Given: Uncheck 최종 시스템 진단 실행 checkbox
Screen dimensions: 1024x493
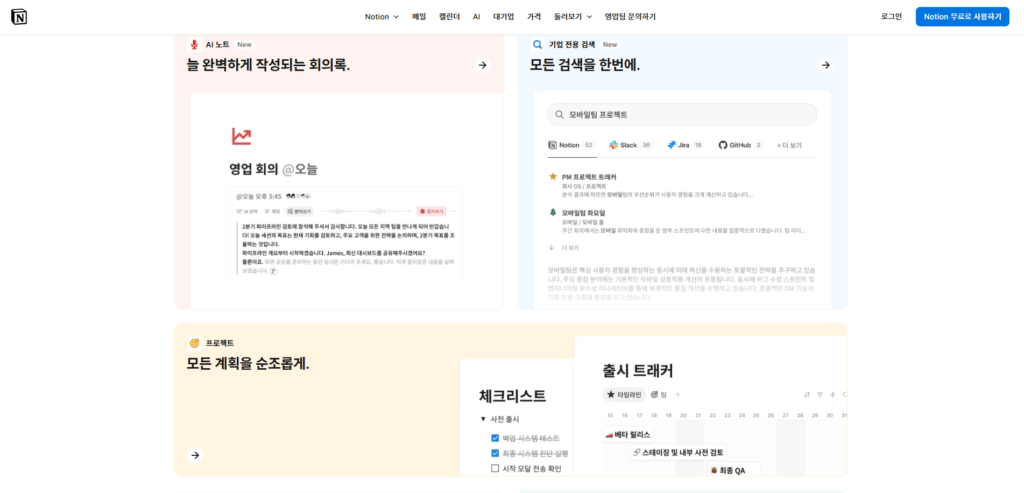Looking at the screenshot, I should 495,453.
